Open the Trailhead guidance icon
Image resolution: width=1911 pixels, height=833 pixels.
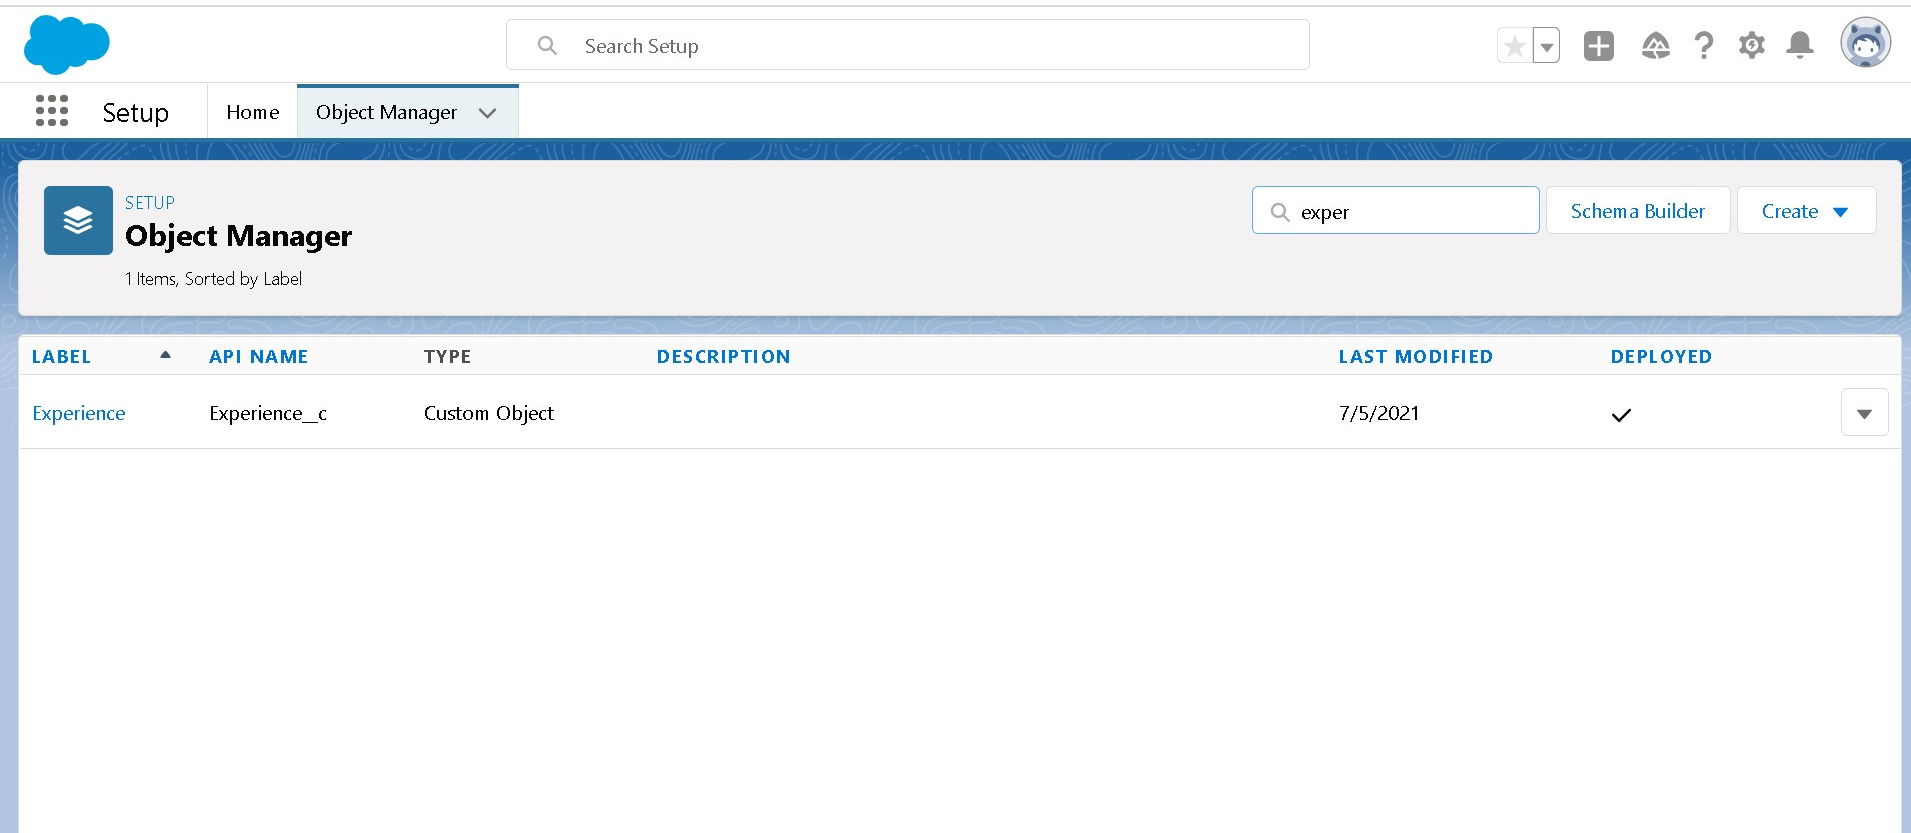coord(1655,46)
